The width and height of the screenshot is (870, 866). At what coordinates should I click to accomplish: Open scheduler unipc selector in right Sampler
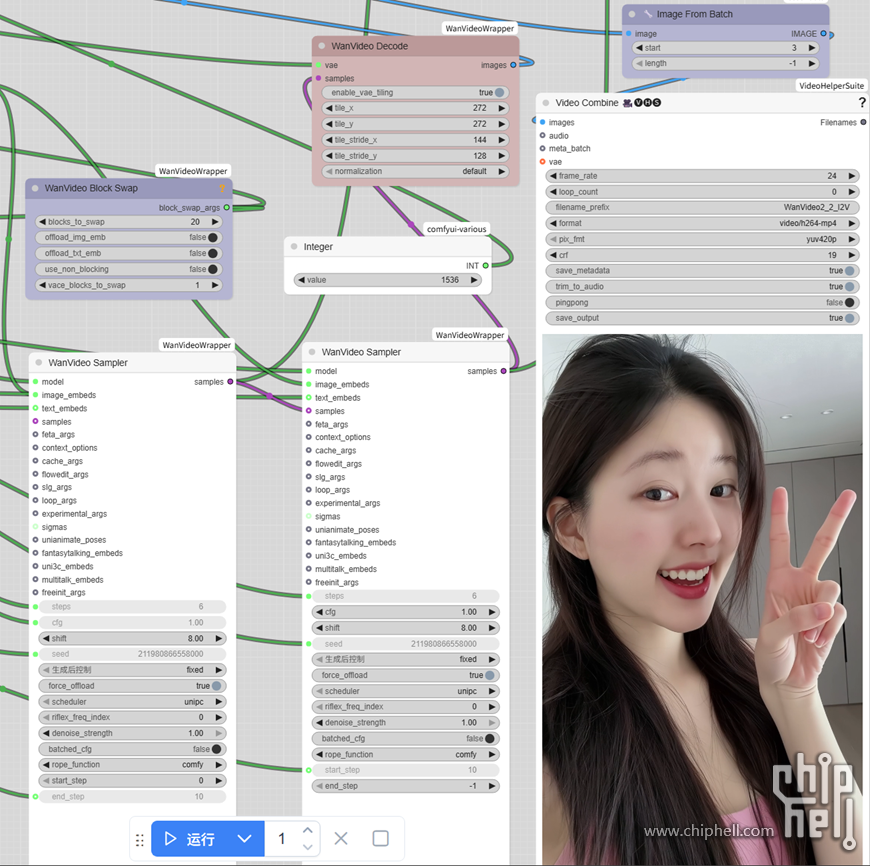[x=406, y=691]
